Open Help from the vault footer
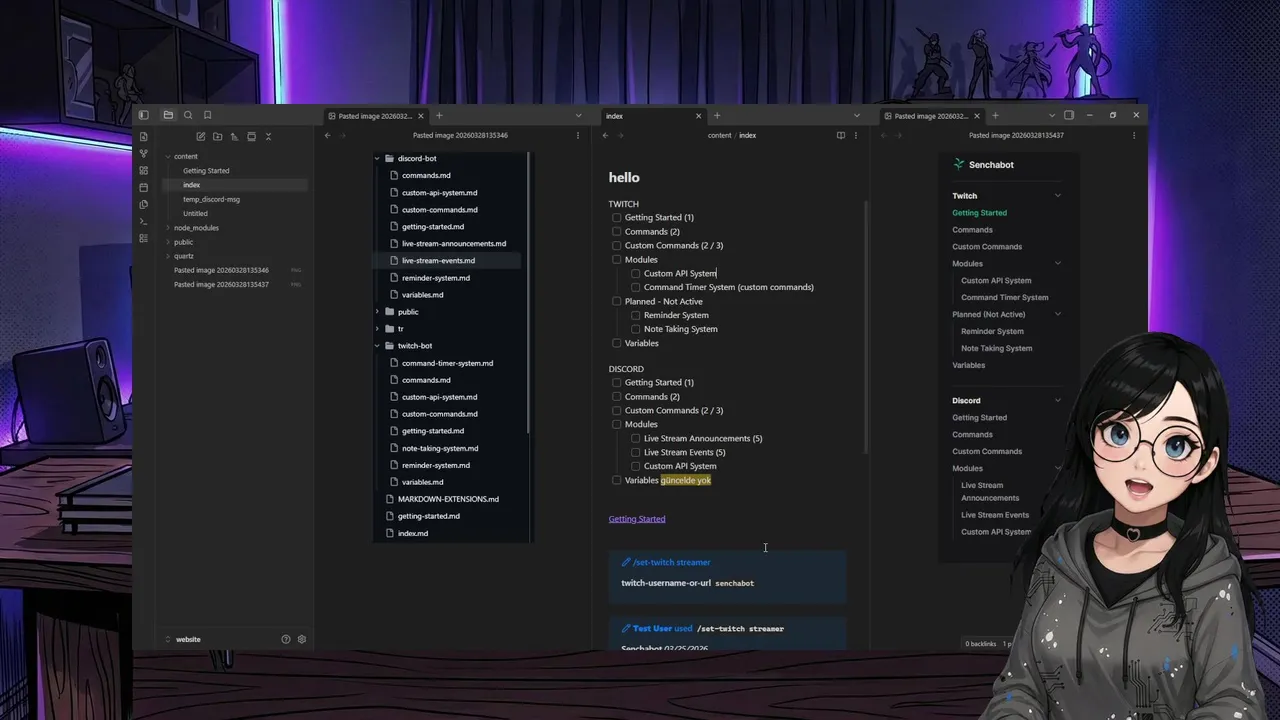The width and height of the screenshot is (1280, 720). coord(286,639)
